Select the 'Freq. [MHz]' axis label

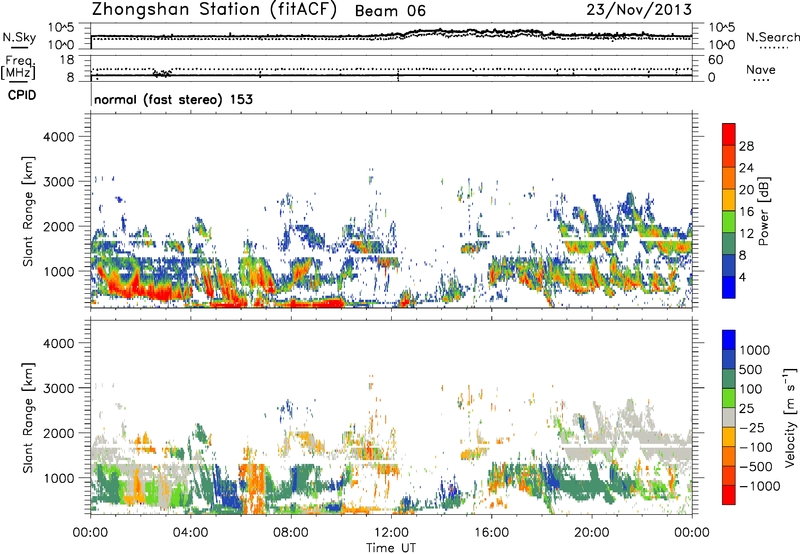pos(18,68)
